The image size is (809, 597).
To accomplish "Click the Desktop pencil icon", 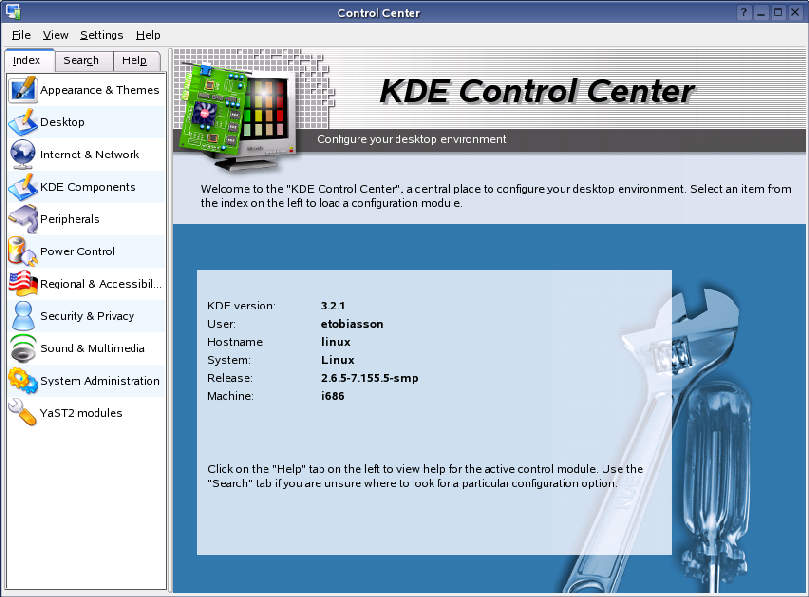I will point(23,122).
